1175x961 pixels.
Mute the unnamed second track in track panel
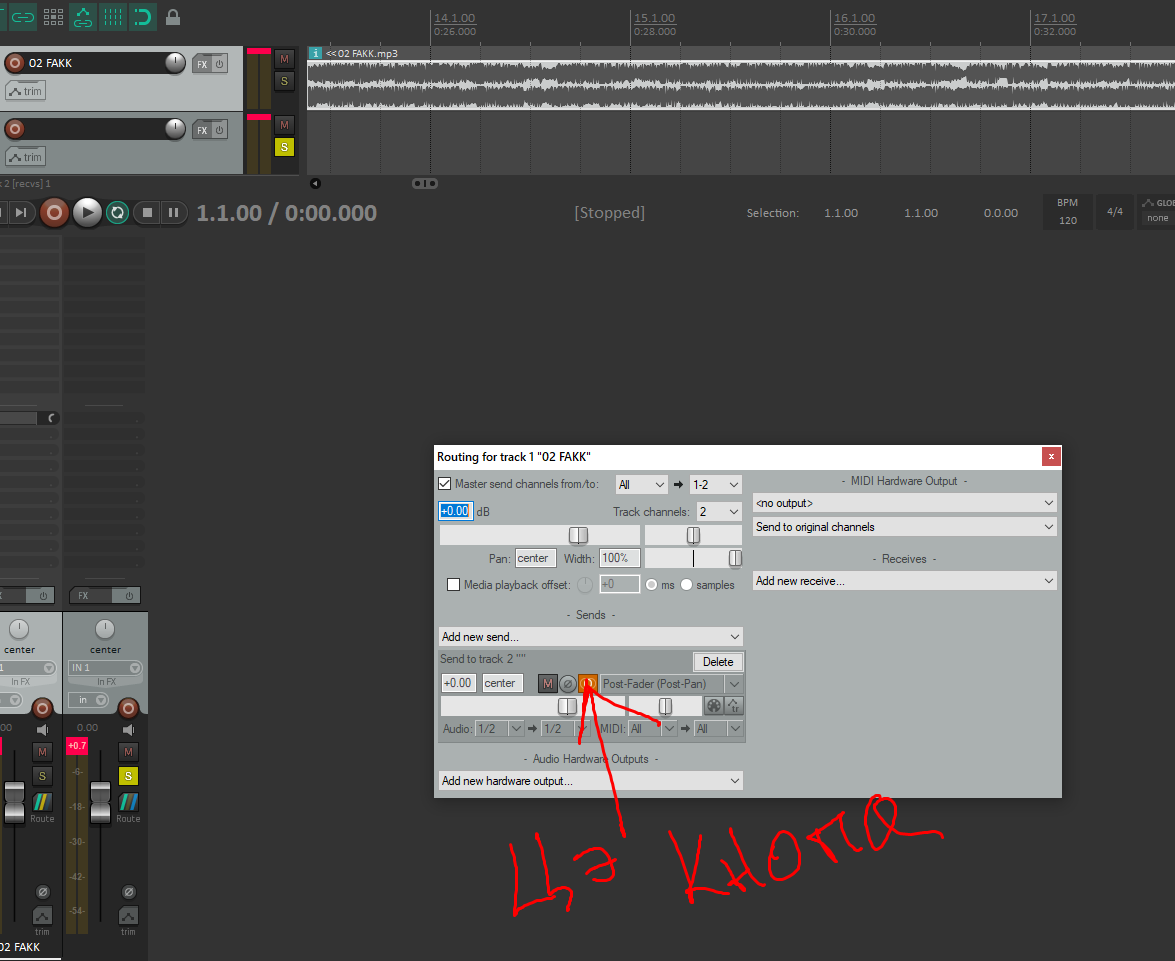tap(284, 125)
